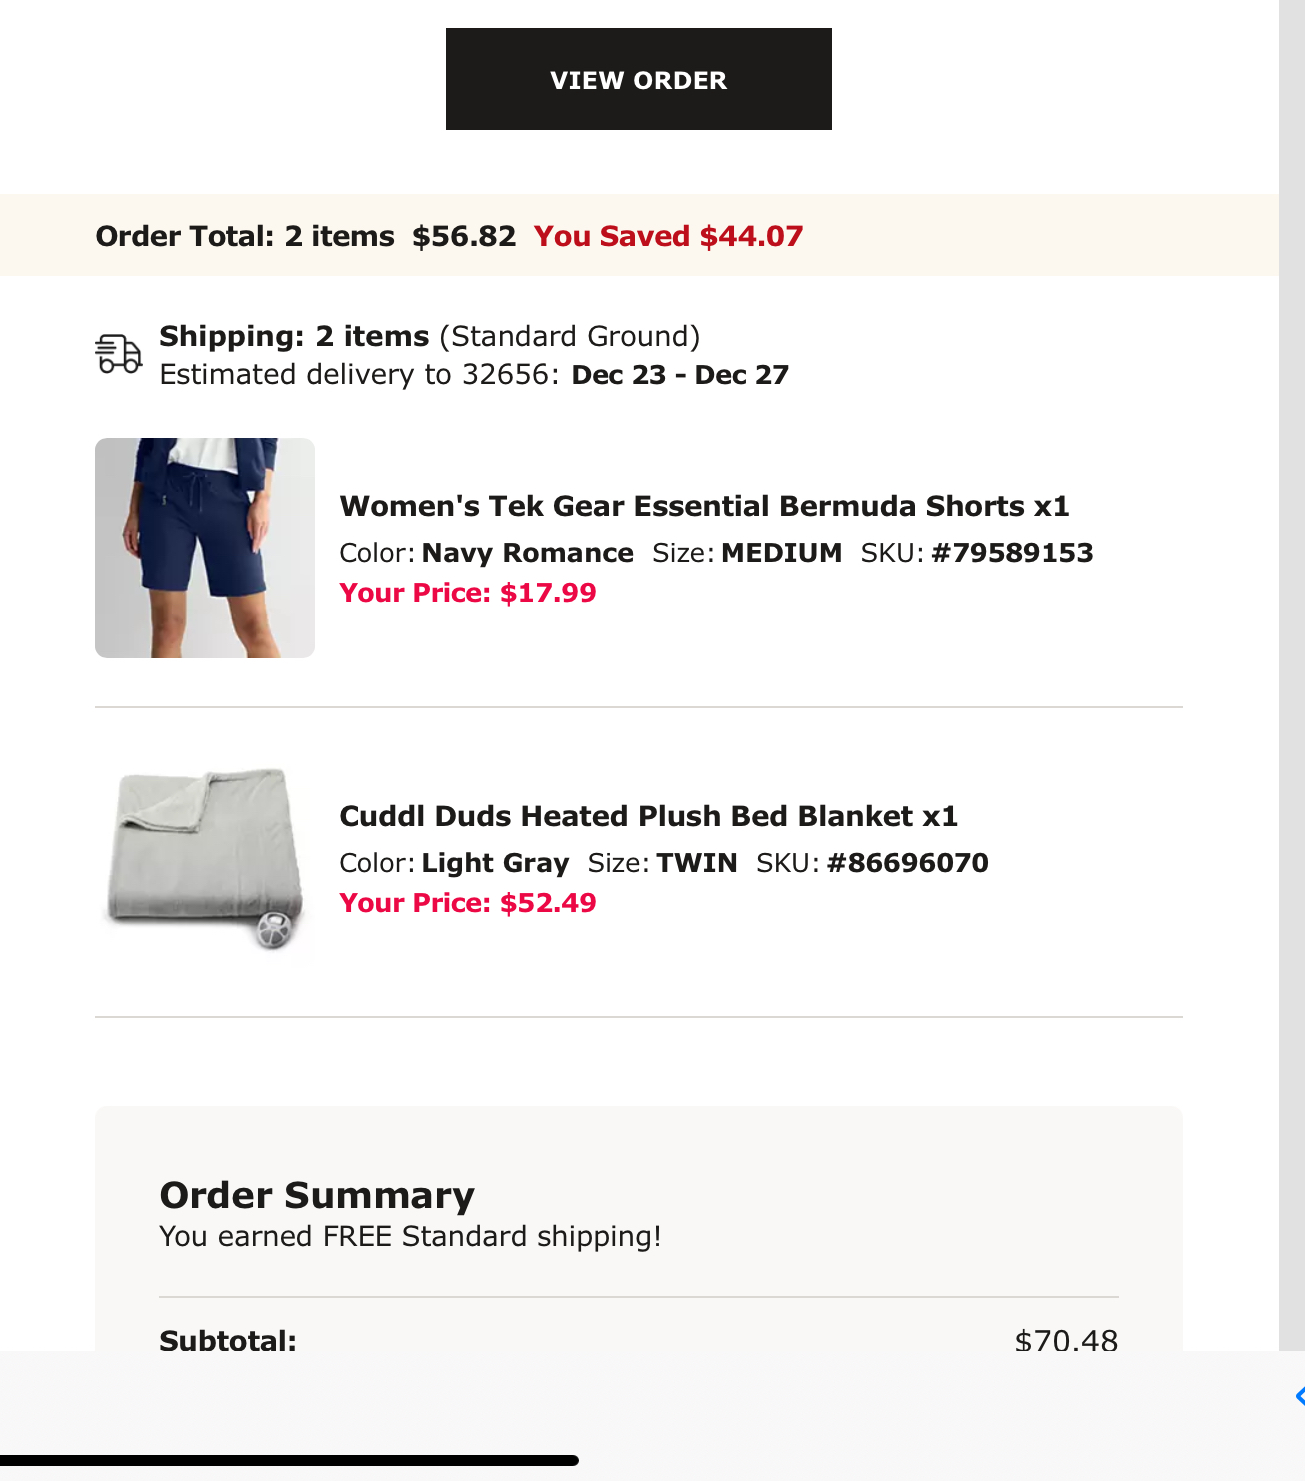Click the vertical scrollbar on the right edge
The width and height of the screenshot is (1305, 1481).
(x=1292, y=675)
